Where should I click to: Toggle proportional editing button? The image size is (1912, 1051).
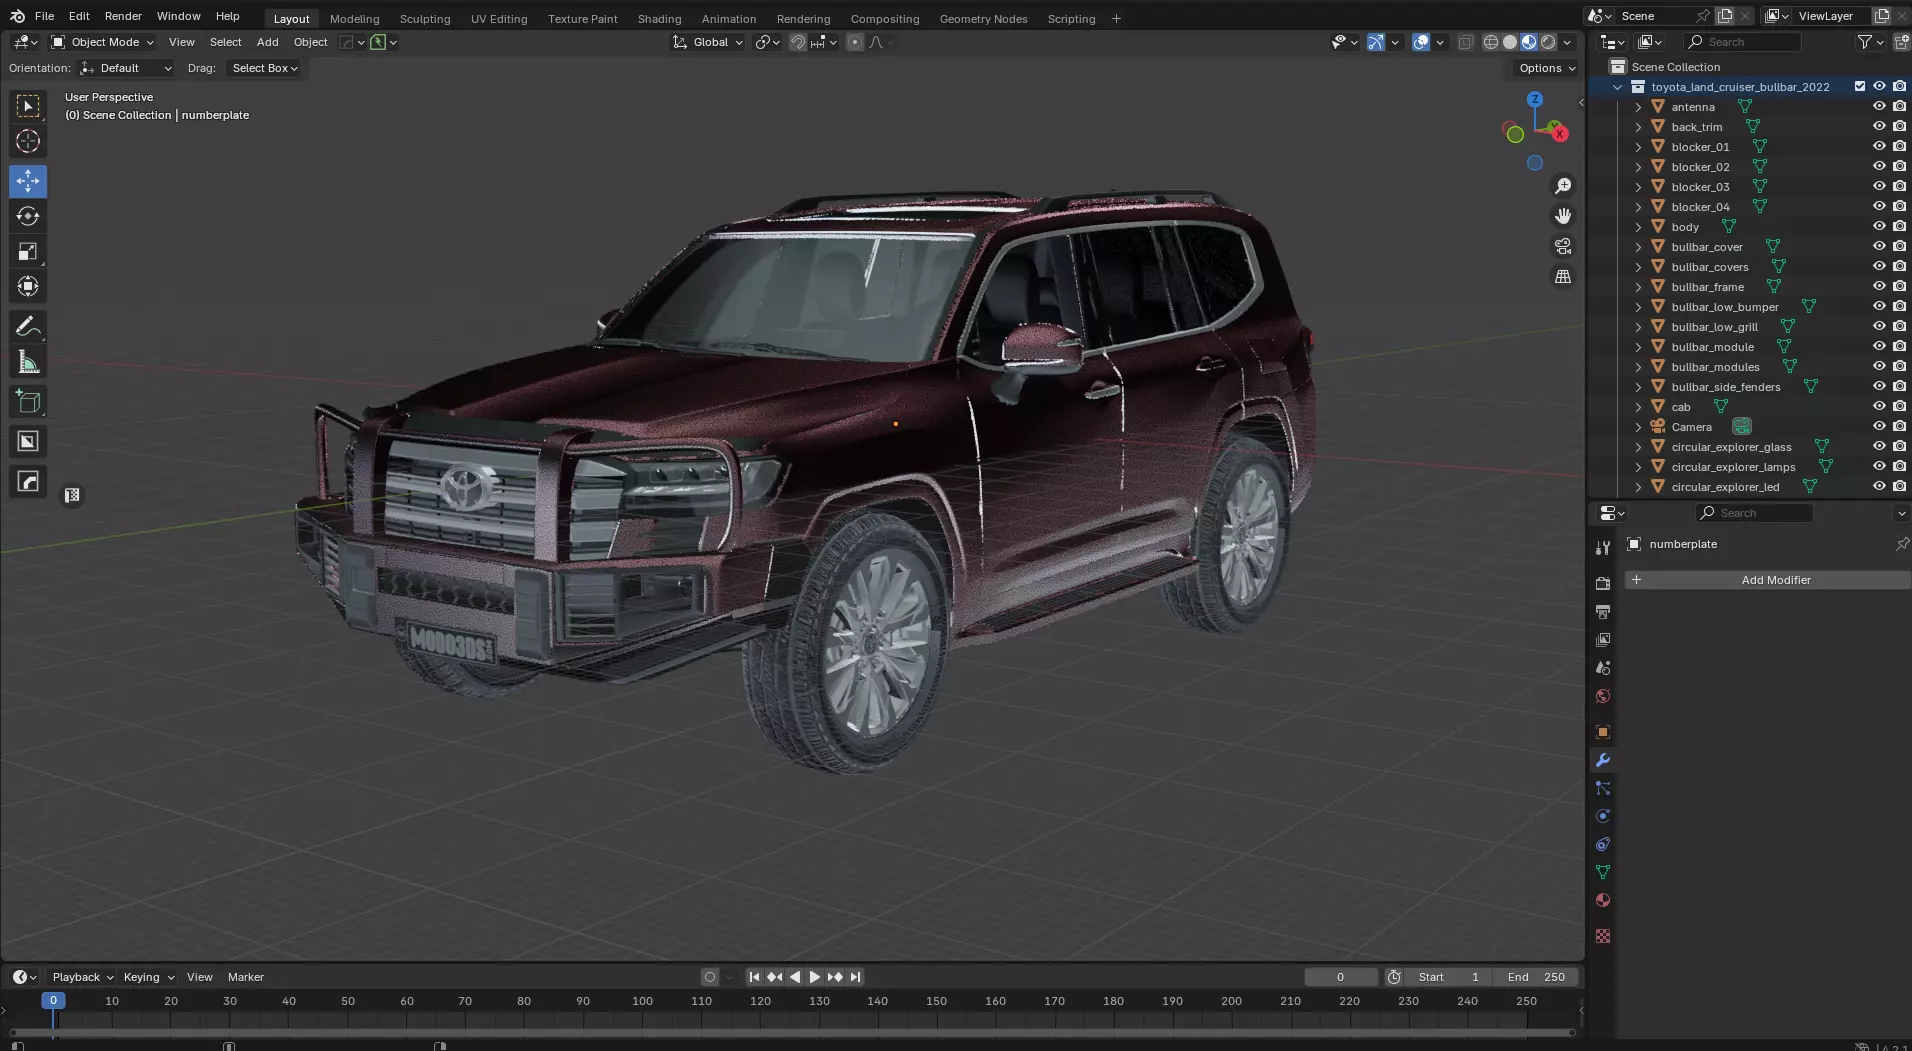pyautogui.click(x=855, y=42)
